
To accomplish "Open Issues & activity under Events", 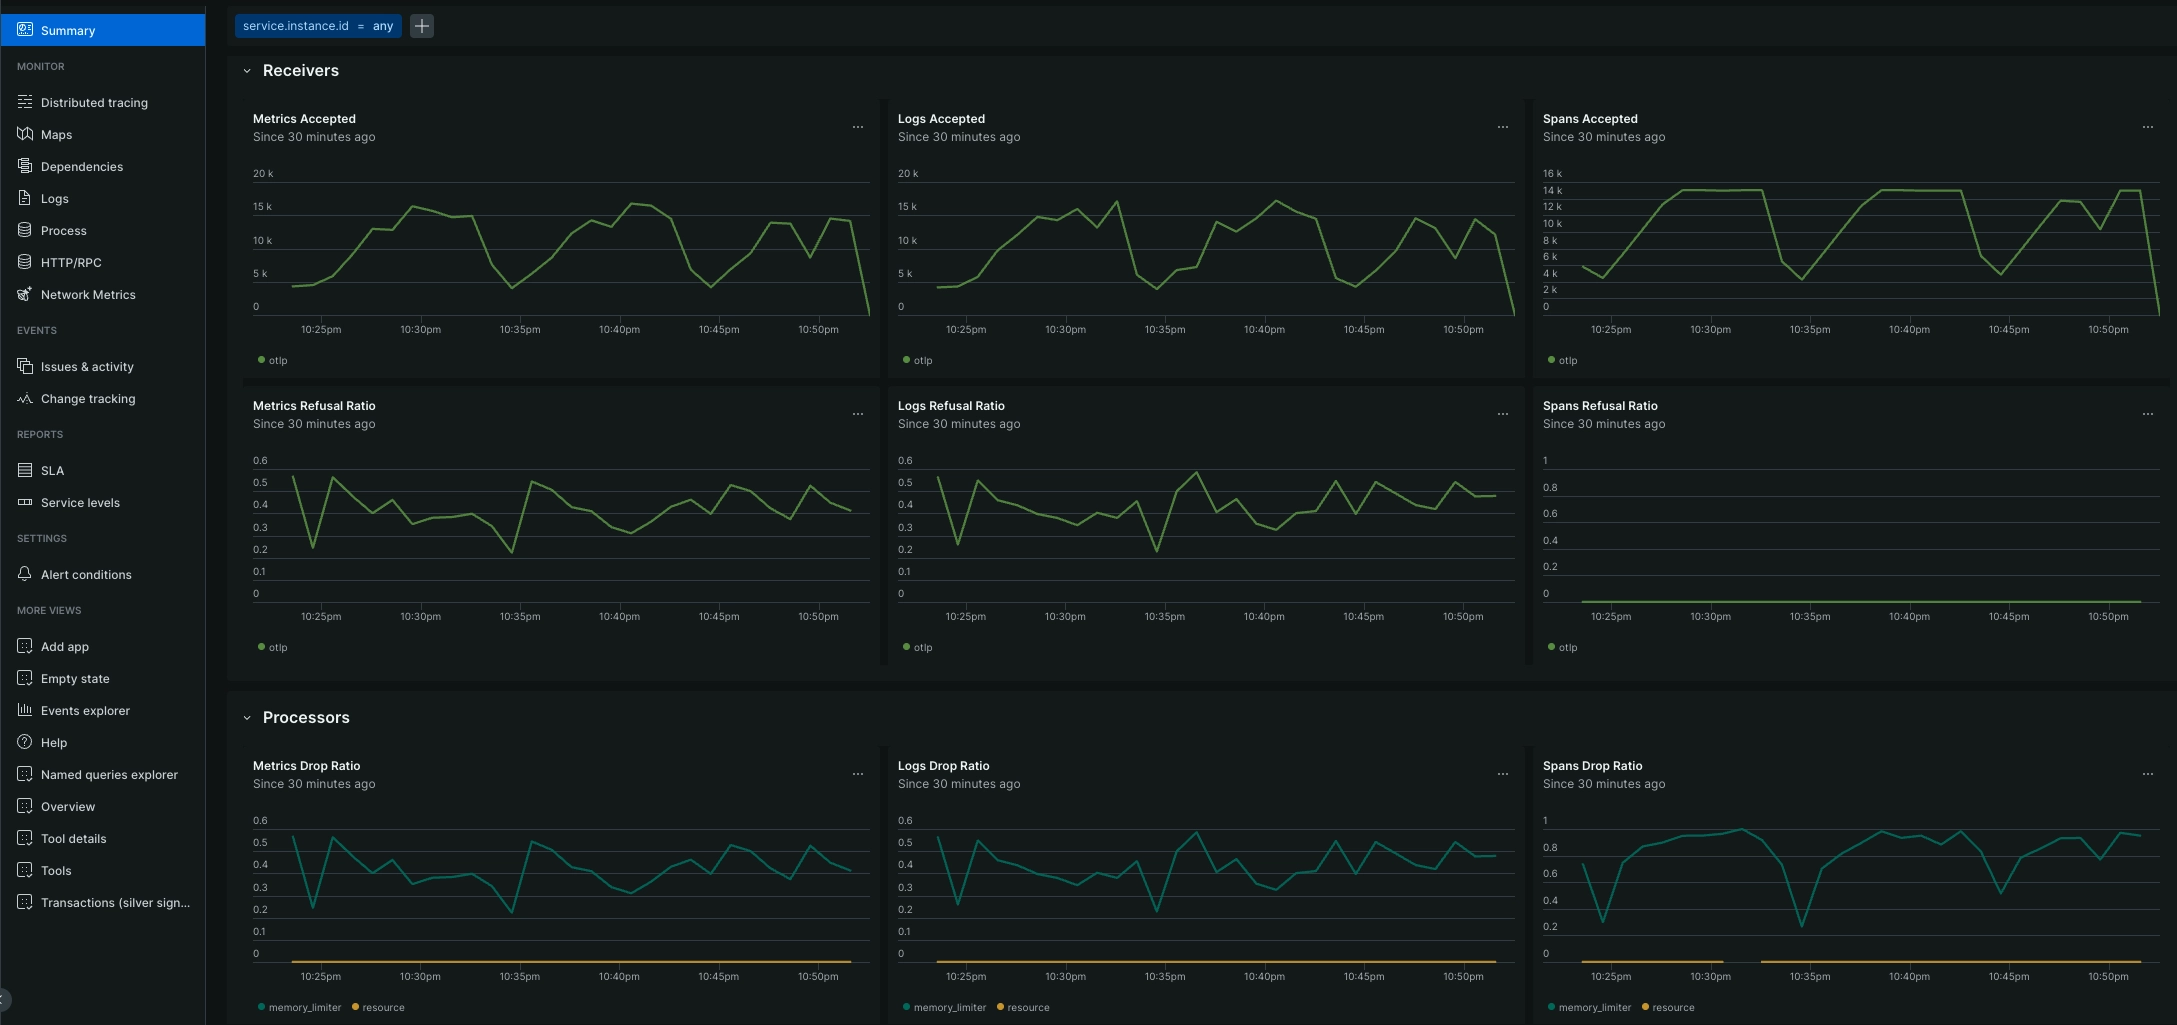I will pos(87,366).
